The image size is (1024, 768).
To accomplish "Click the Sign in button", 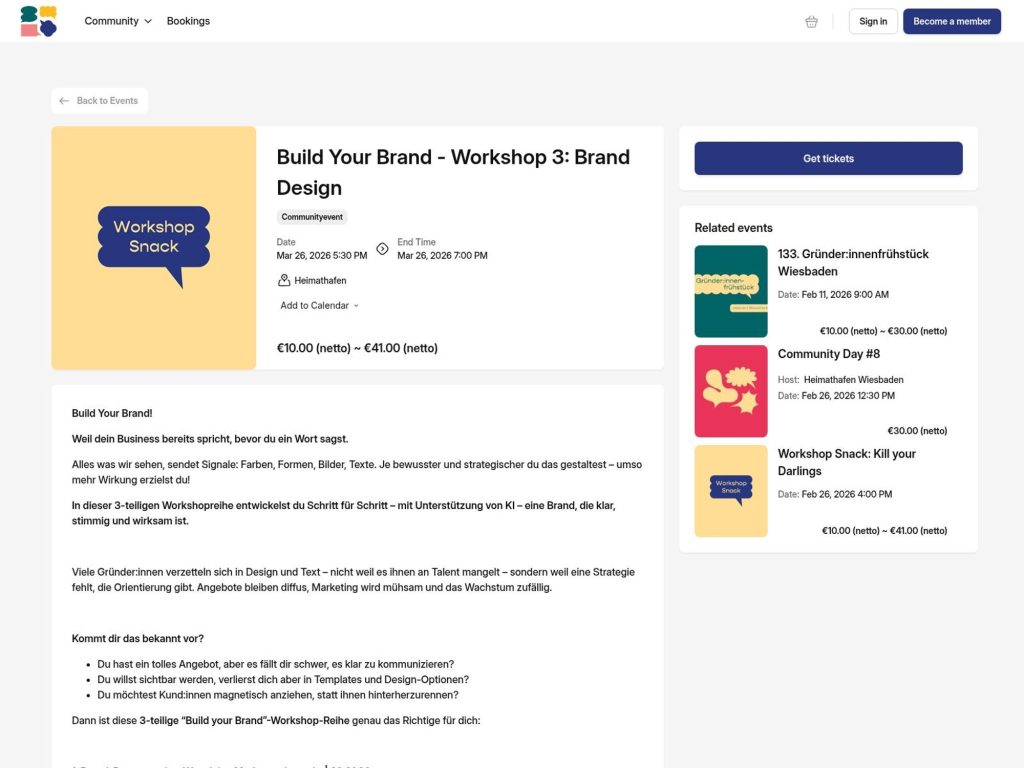I will tap(872, 20).
